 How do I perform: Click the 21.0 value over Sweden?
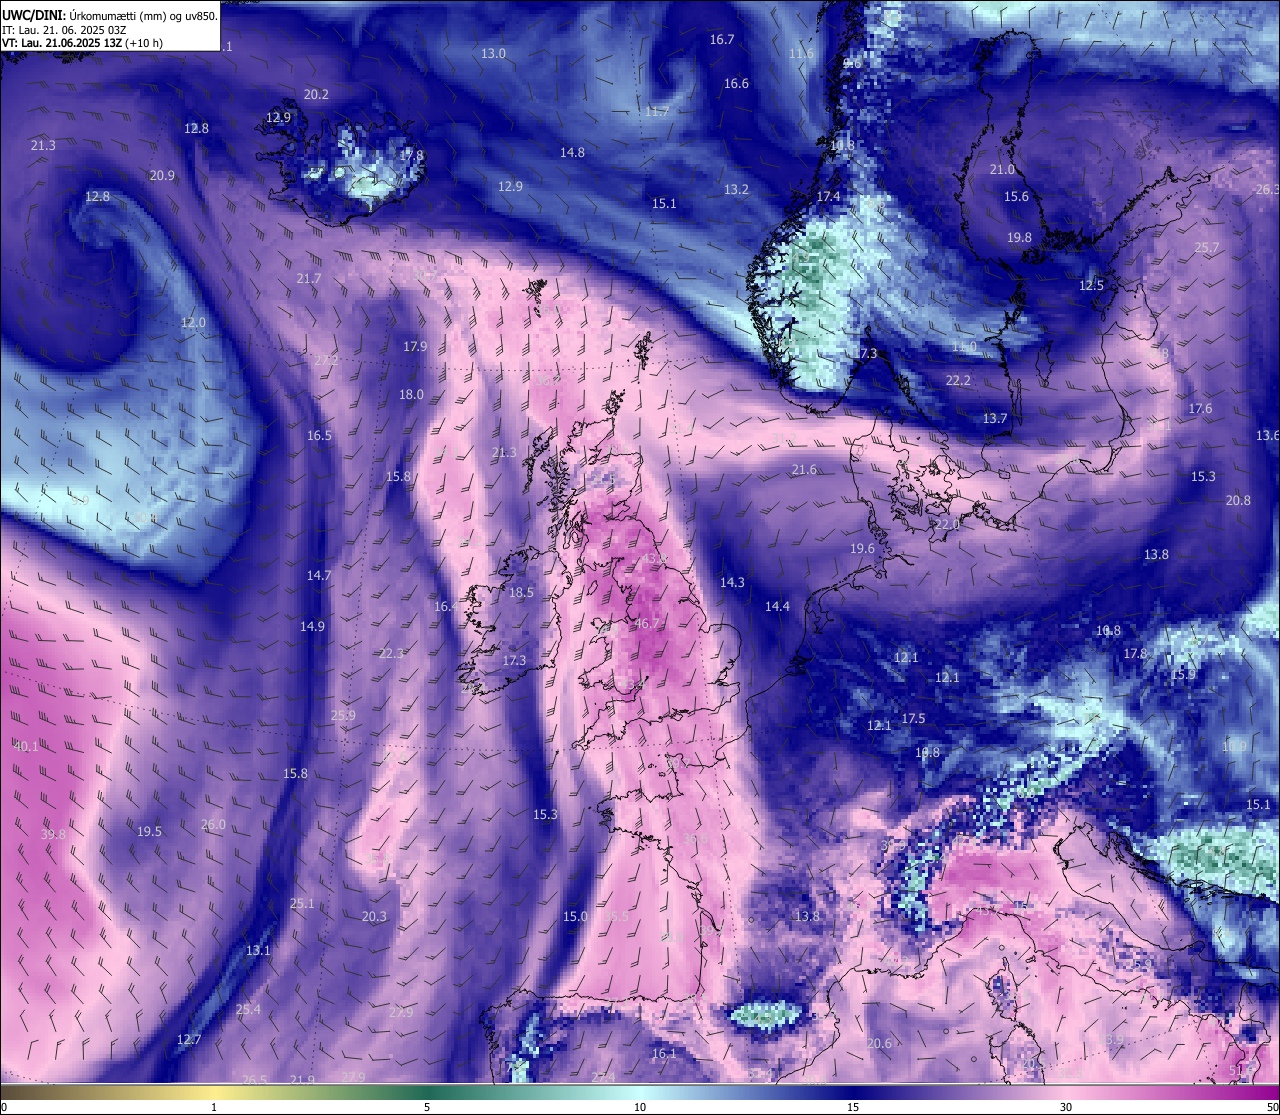1002,169
